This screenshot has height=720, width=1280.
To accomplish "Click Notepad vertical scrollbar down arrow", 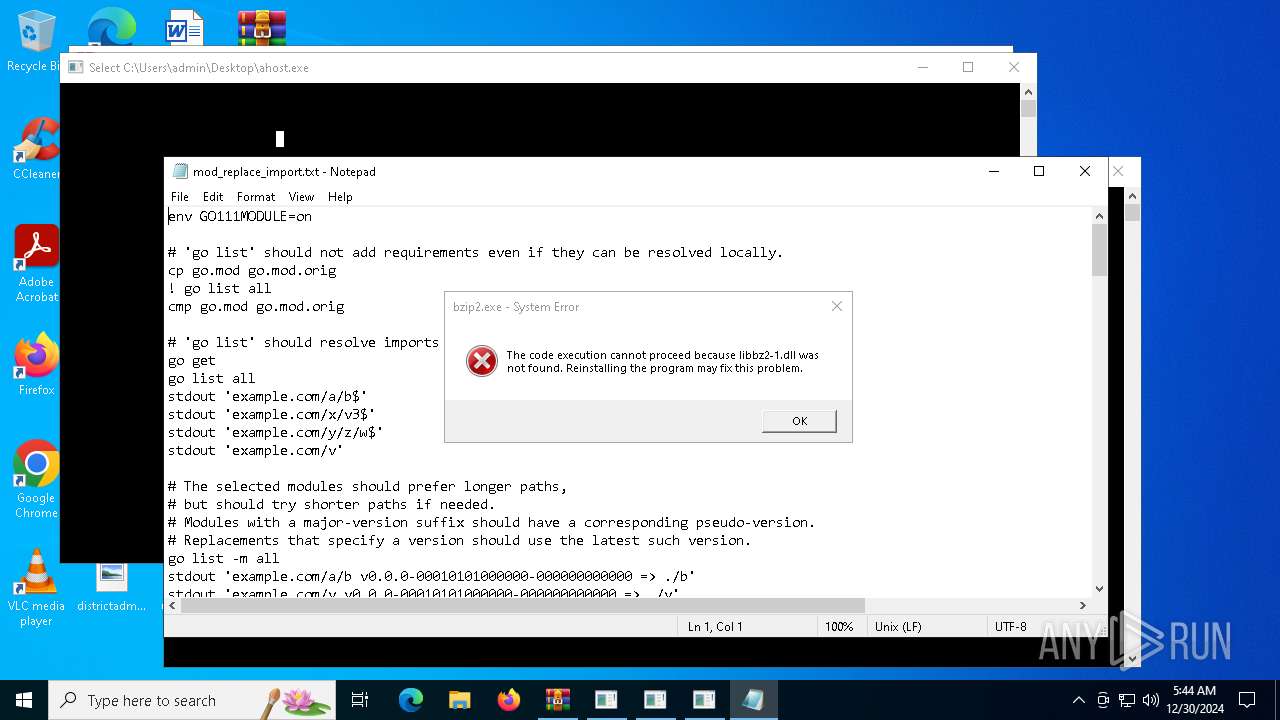I will coord(1099,589).
